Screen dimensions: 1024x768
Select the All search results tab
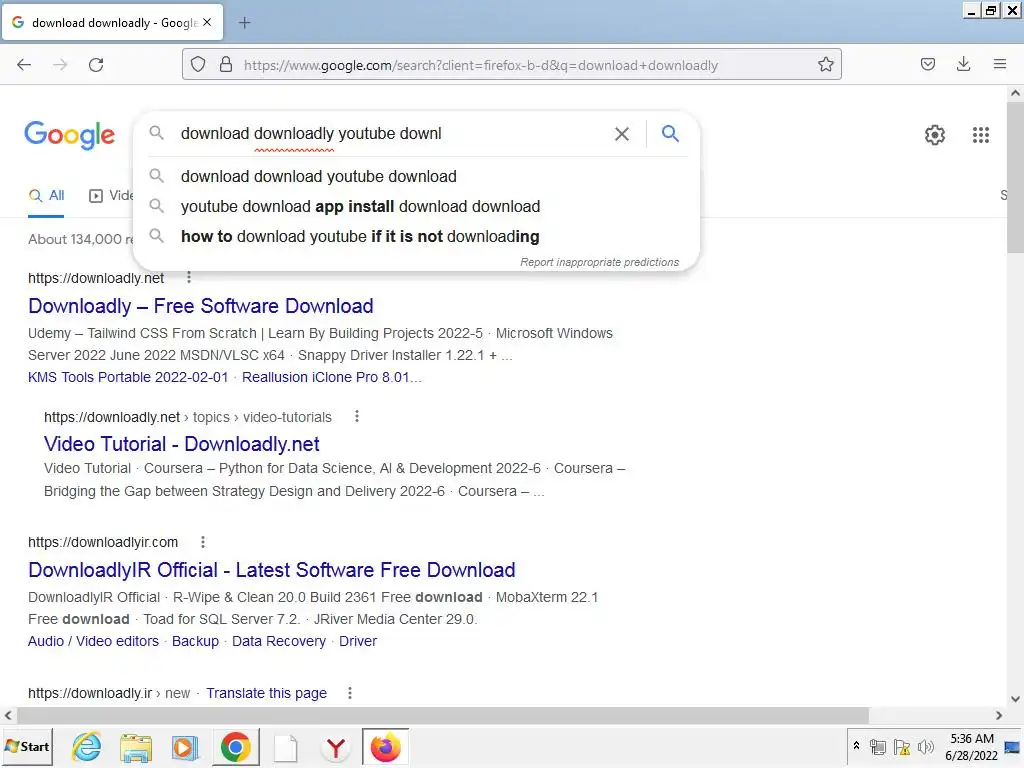(46, 195)
